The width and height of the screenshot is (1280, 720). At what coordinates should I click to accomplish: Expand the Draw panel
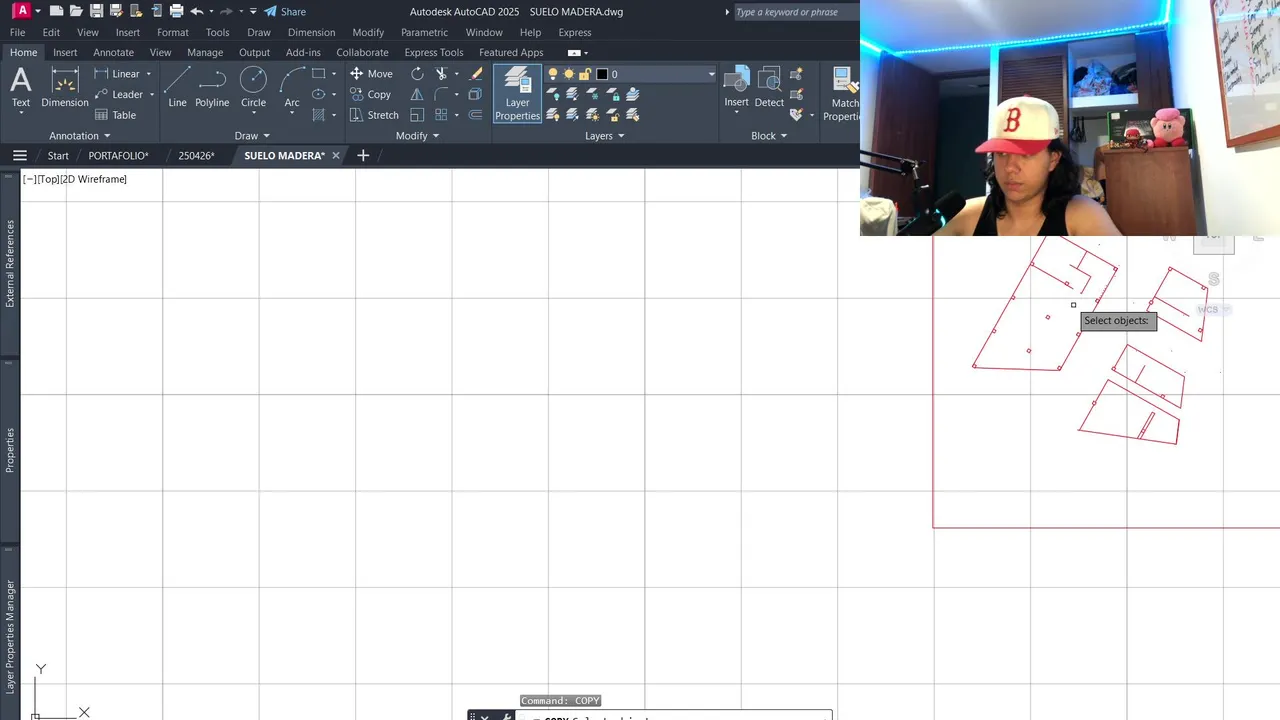point(253,136)
